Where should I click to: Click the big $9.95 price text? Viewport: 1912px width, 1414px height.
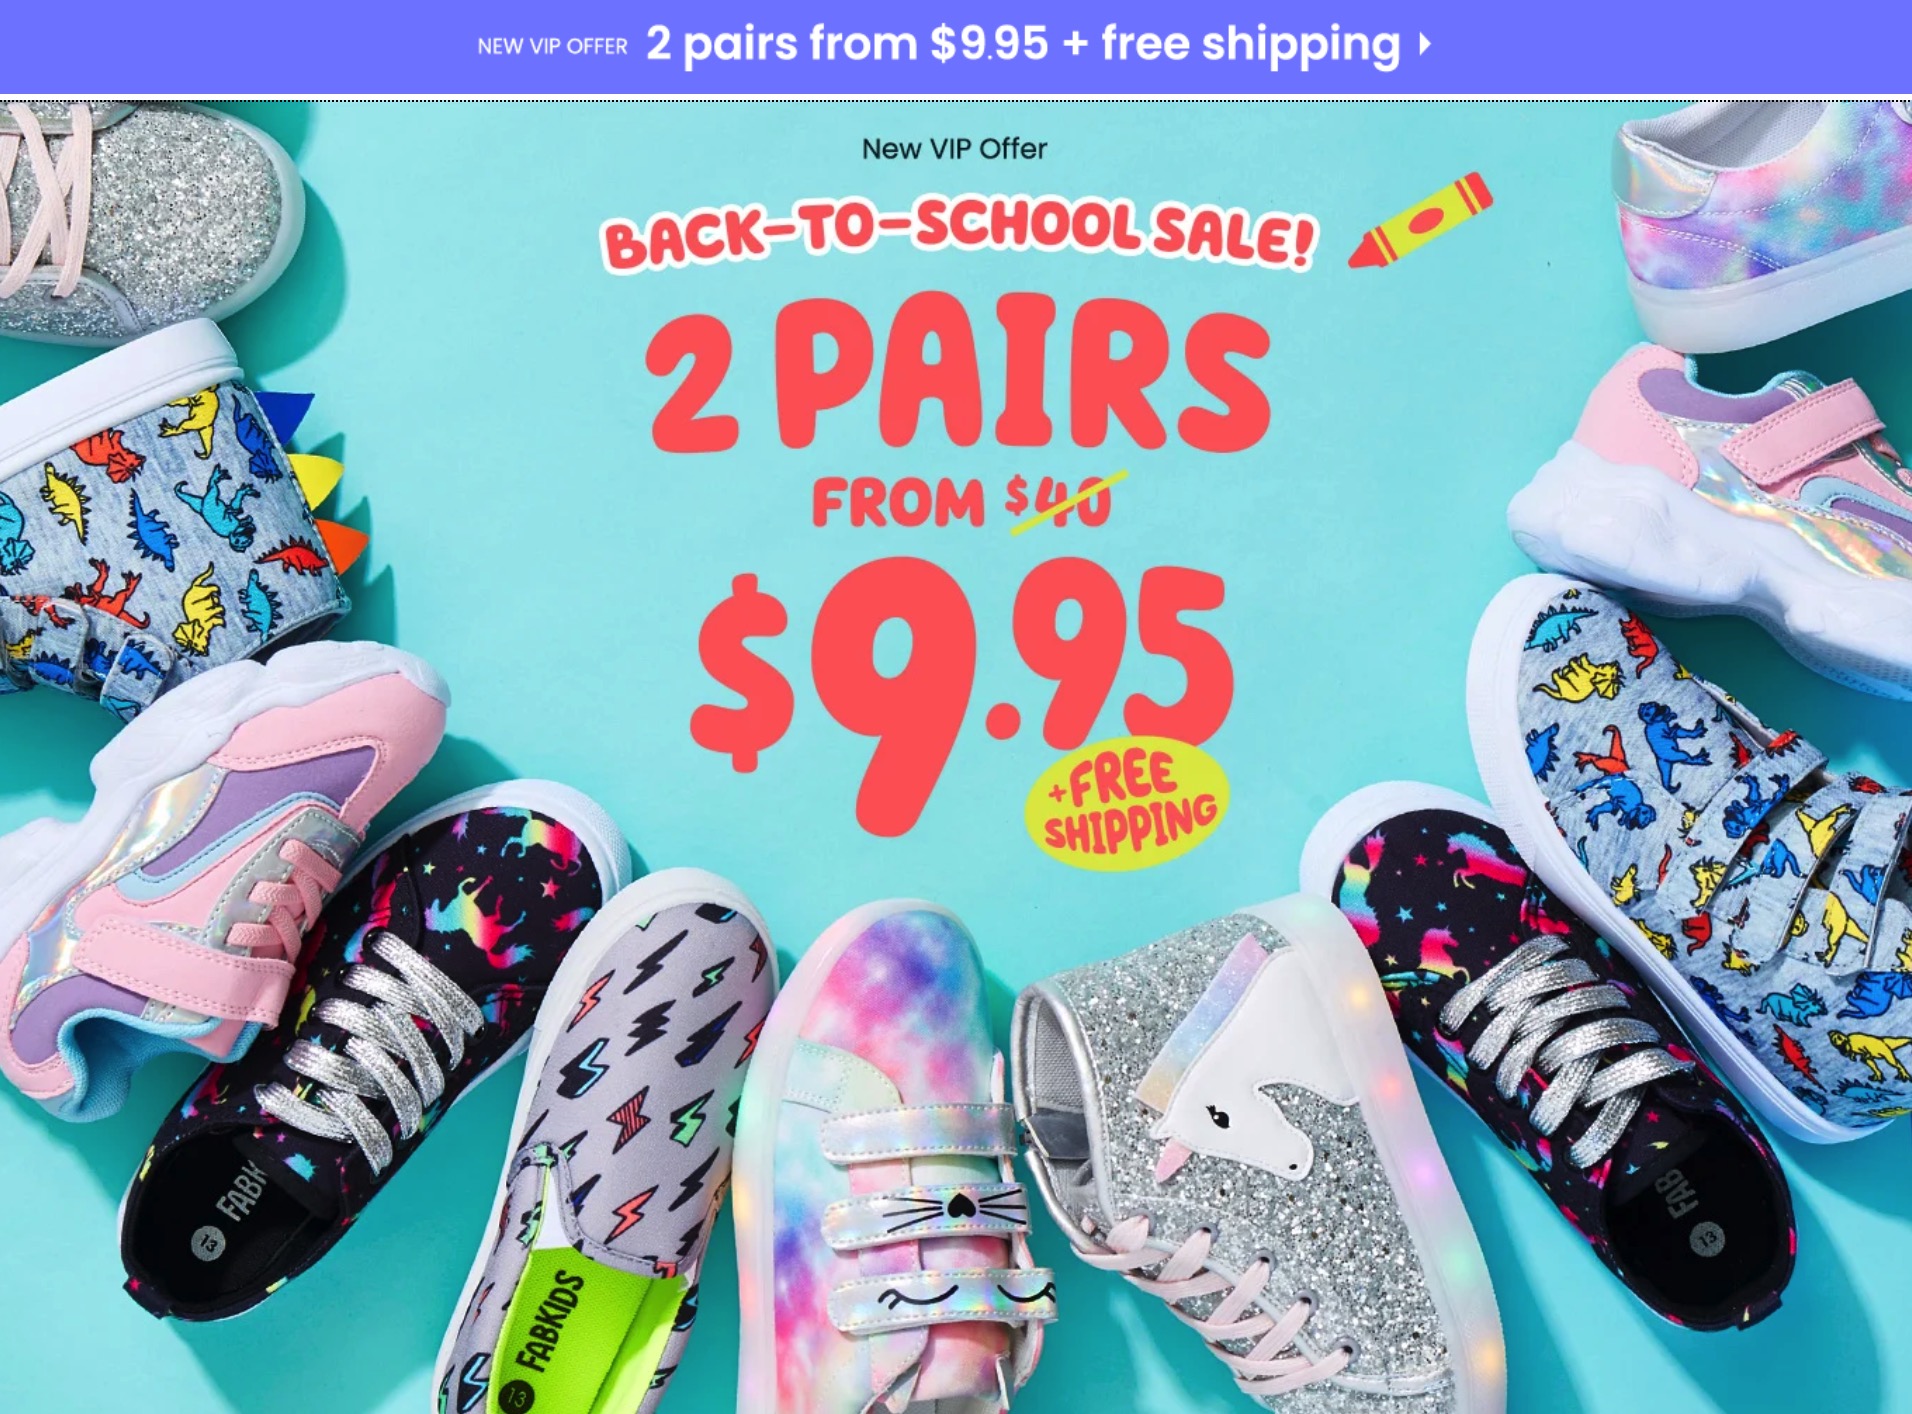pos(960,690)
